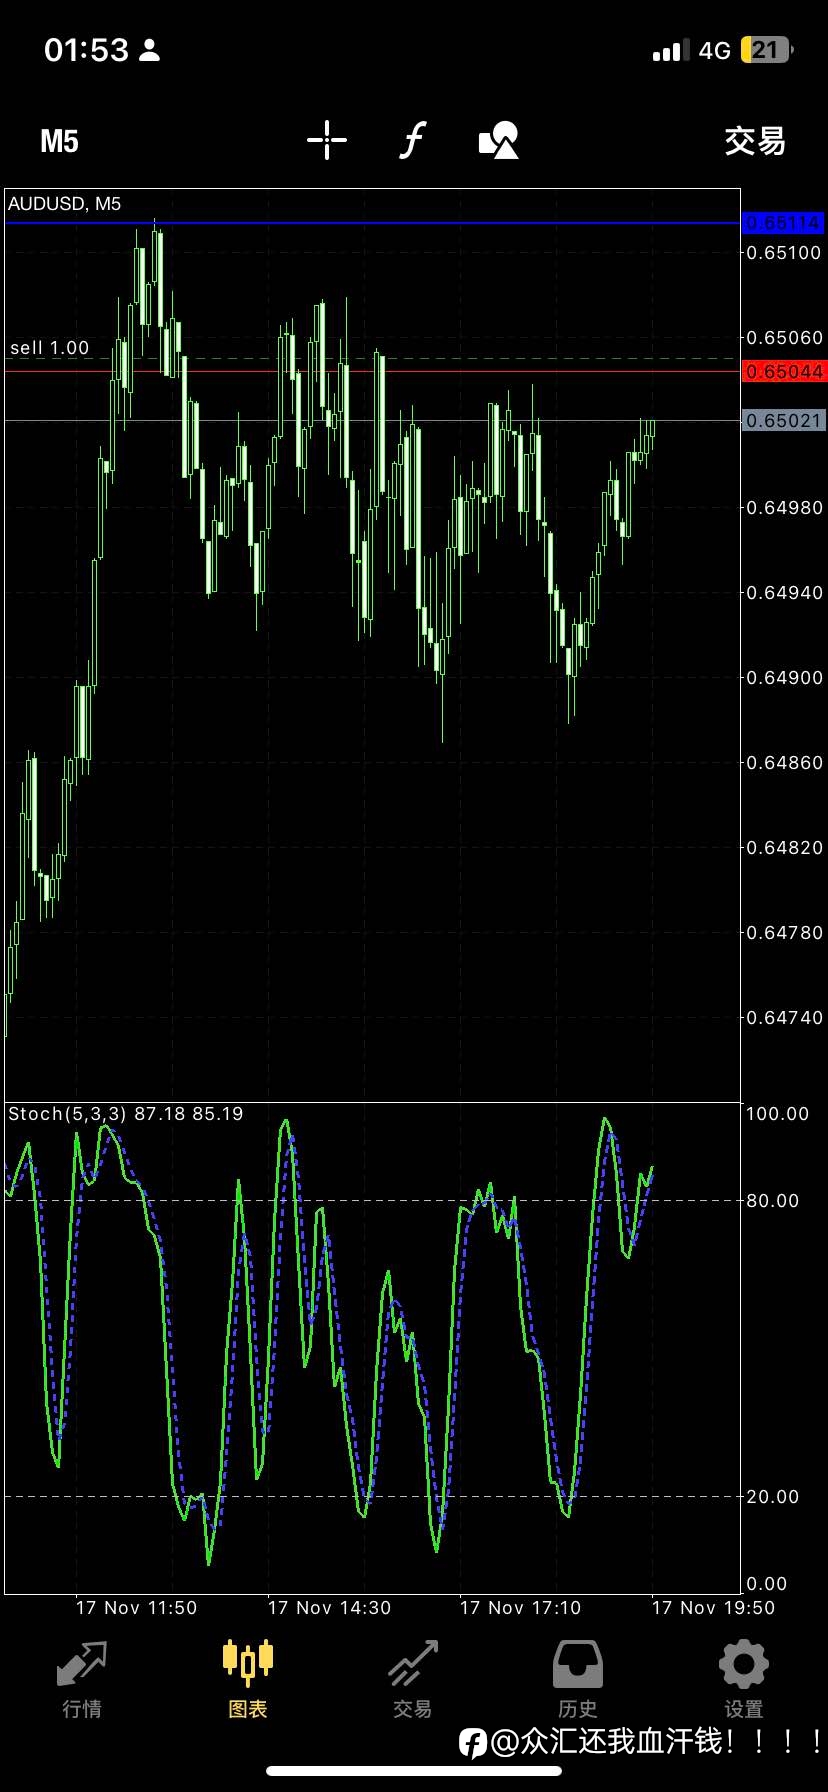The height and width of the screenshot is (1792, 828).
Task: Tap the 100.00 stochastic scale label
Action: click(778, 1114)
